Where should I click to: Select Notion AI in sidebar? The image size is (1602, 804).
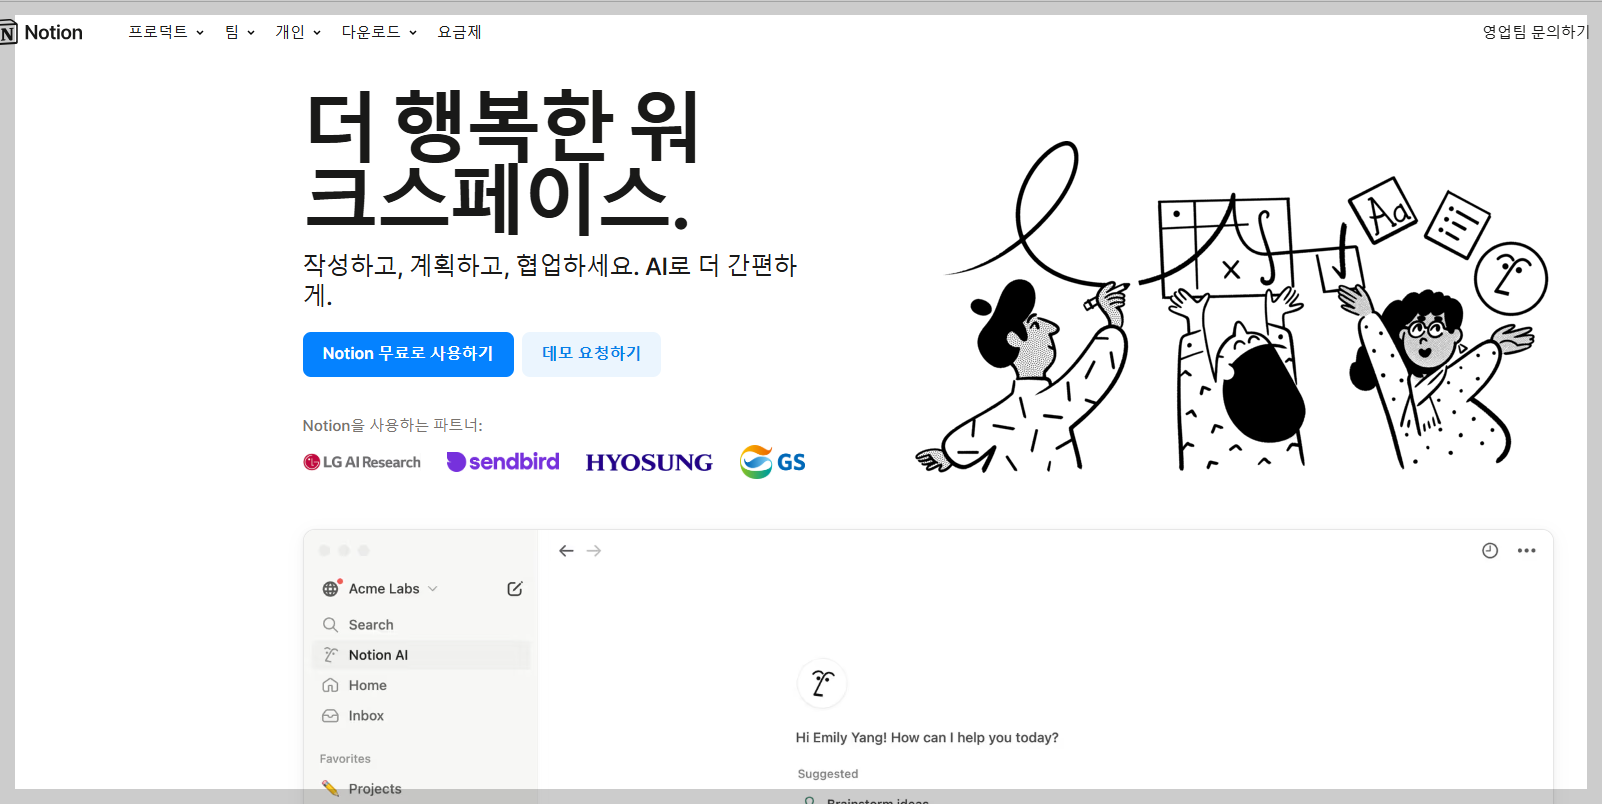pyautogui.click(x=421, y=655)
